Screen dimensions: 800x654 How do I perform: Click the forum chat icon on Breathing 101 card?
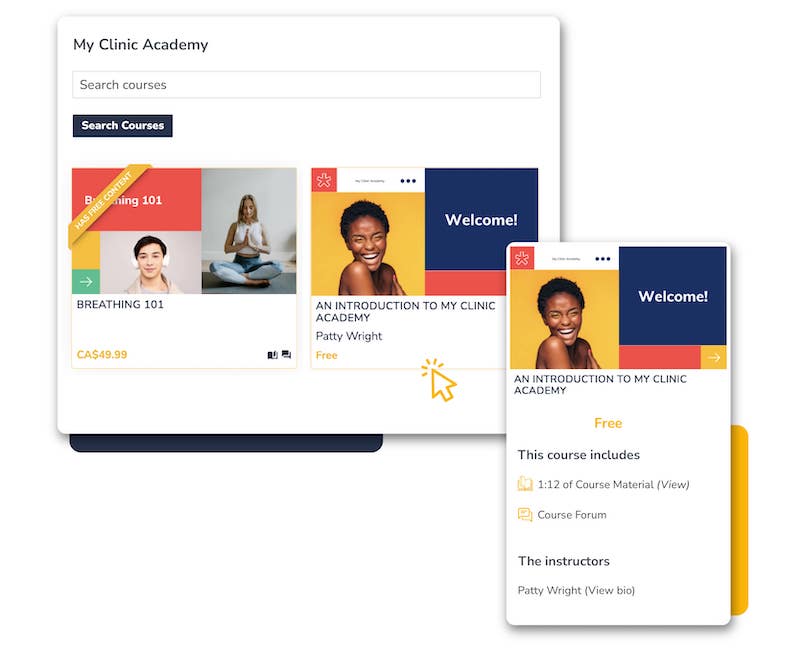tap(286, 355)
